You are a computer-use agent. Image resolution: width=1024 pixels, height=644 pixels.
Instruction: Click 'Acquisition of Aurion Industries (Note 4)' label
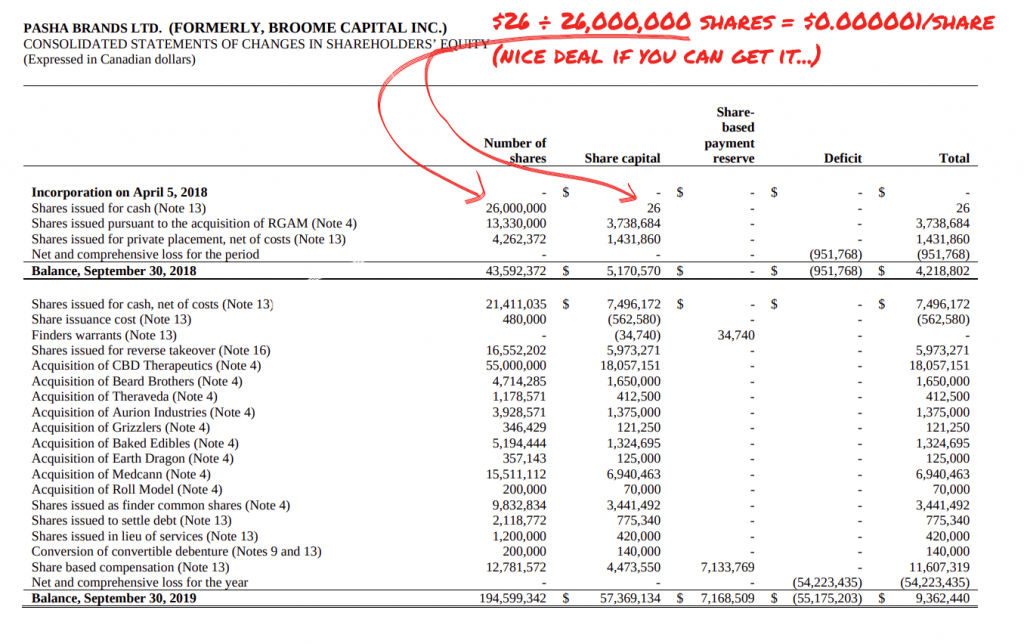tap(143, 412)
